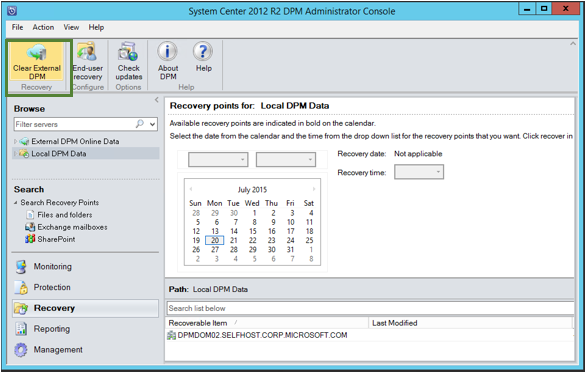This screenshot has width=587, height=376.
Task: Sort by Last Modified column header
Action: (471, 323)
